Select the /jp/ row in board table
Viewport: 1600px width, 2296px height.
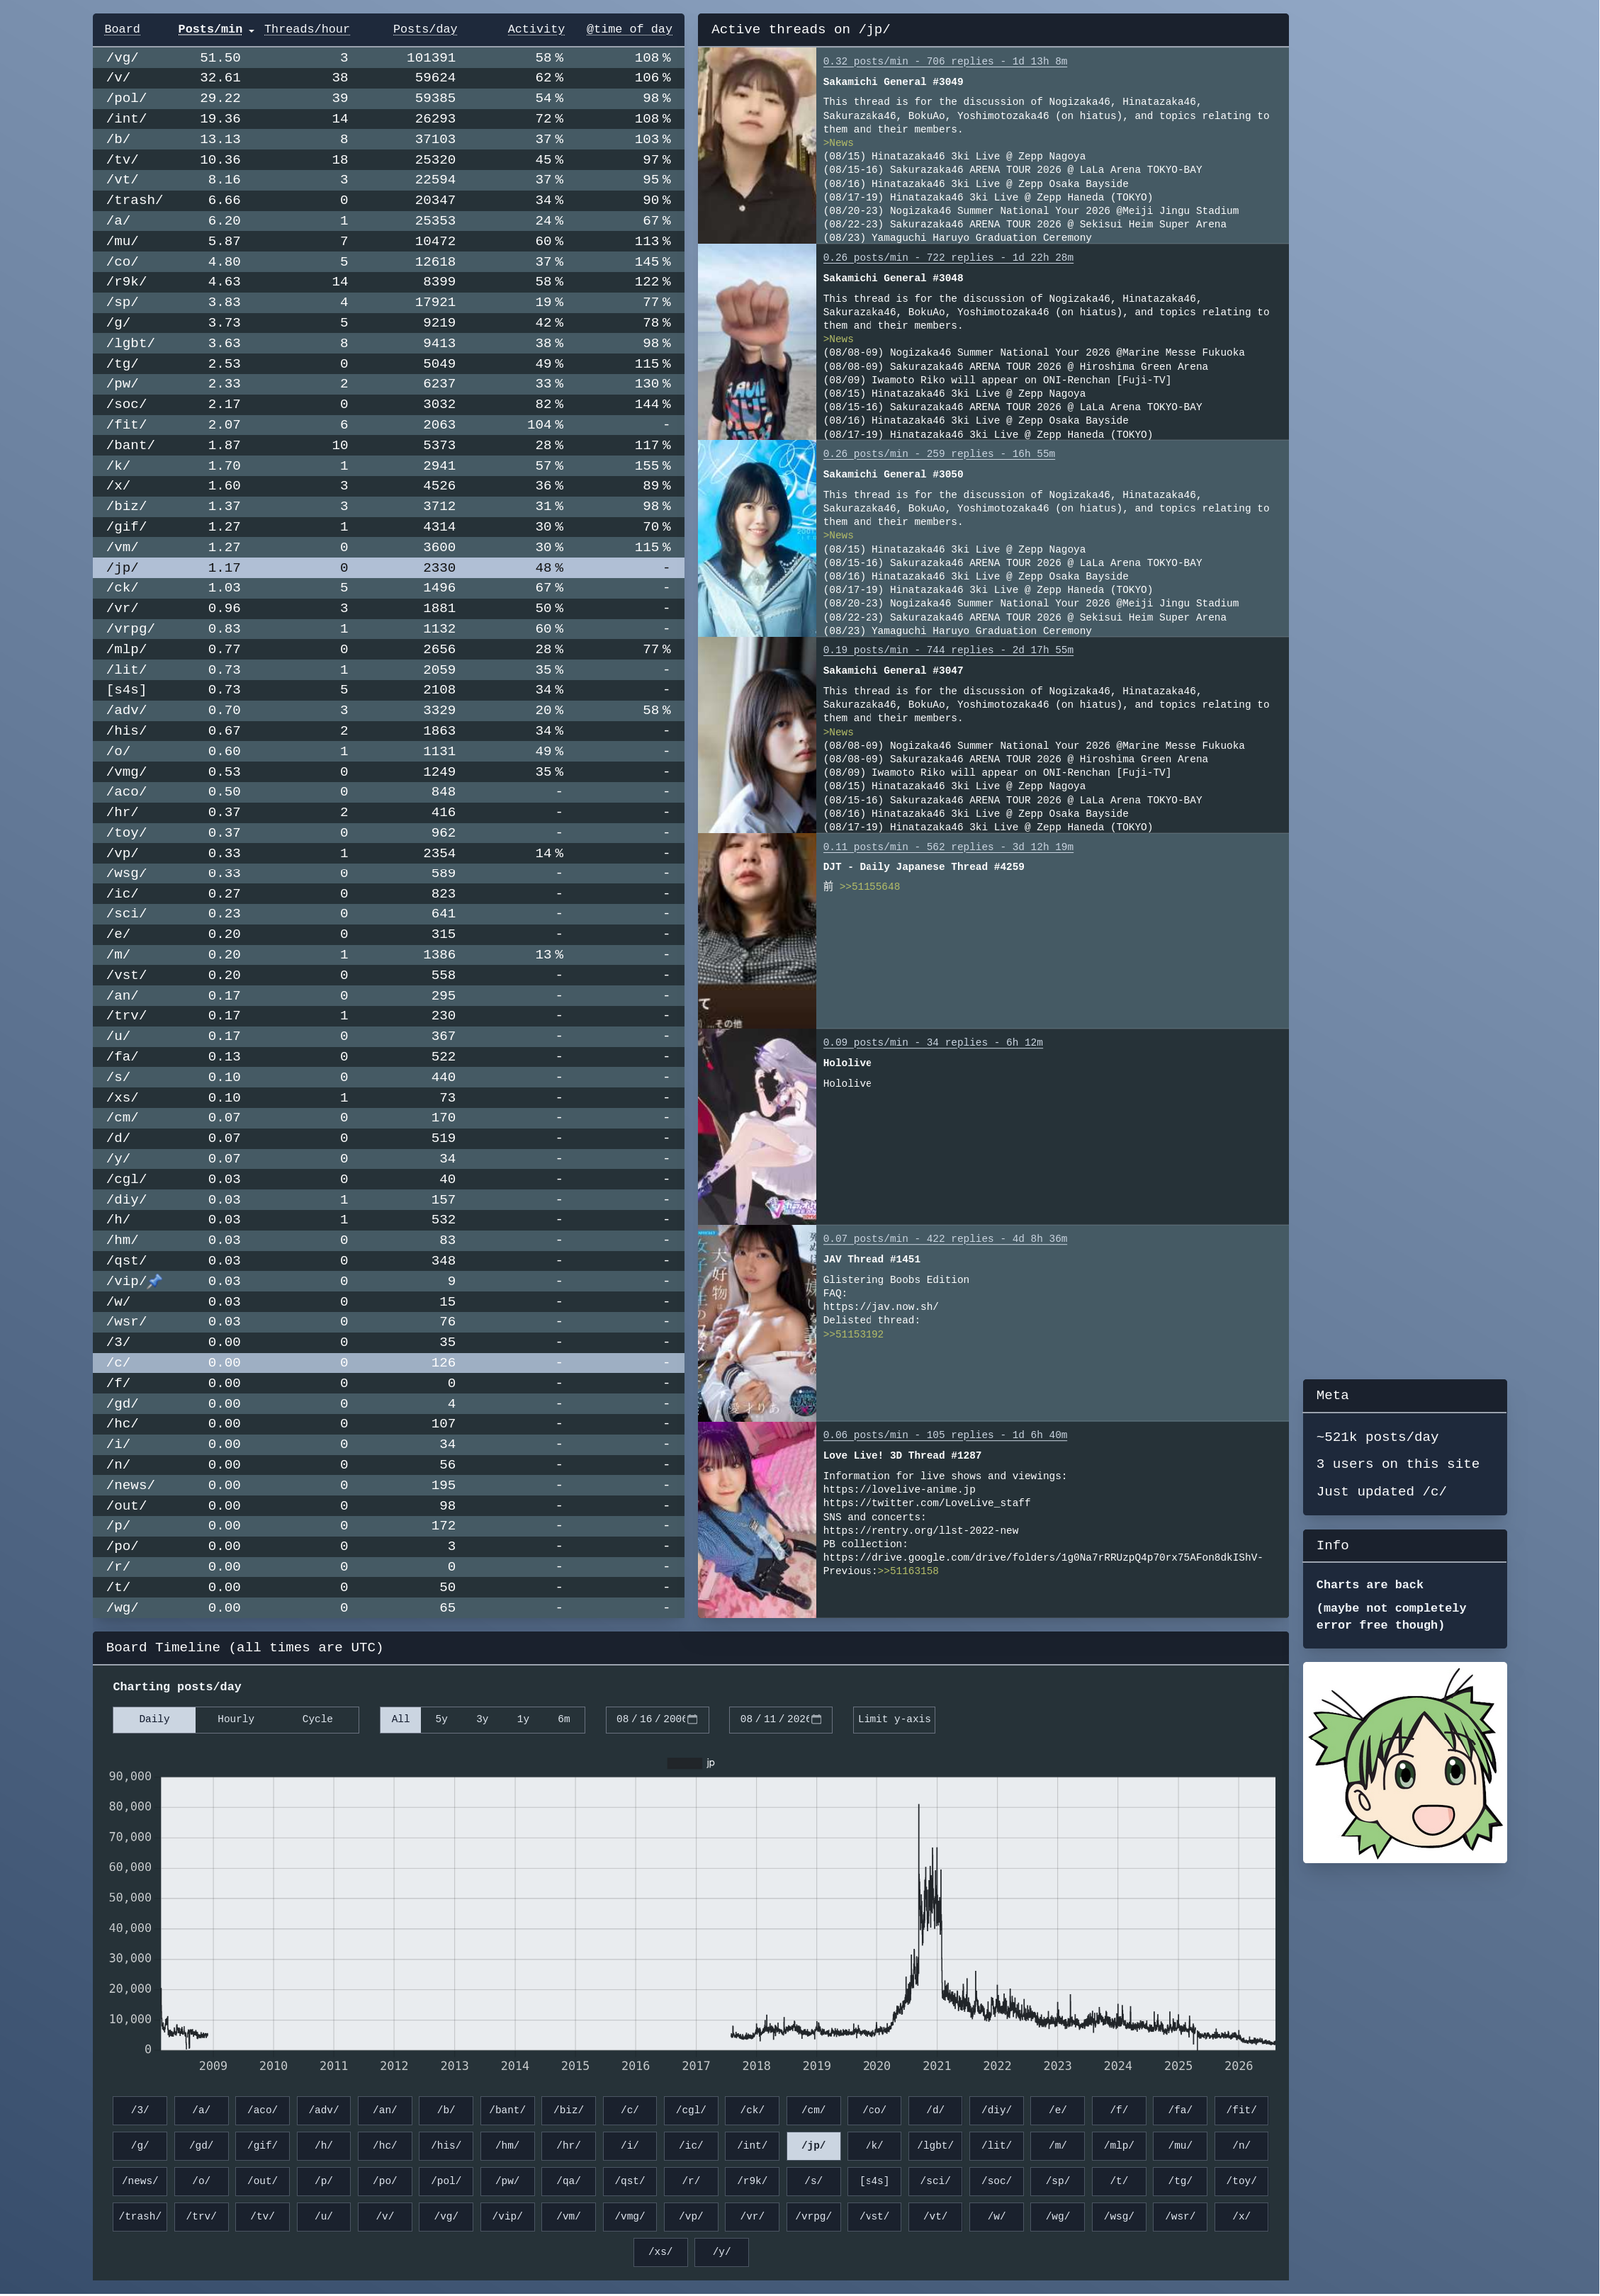389,568
